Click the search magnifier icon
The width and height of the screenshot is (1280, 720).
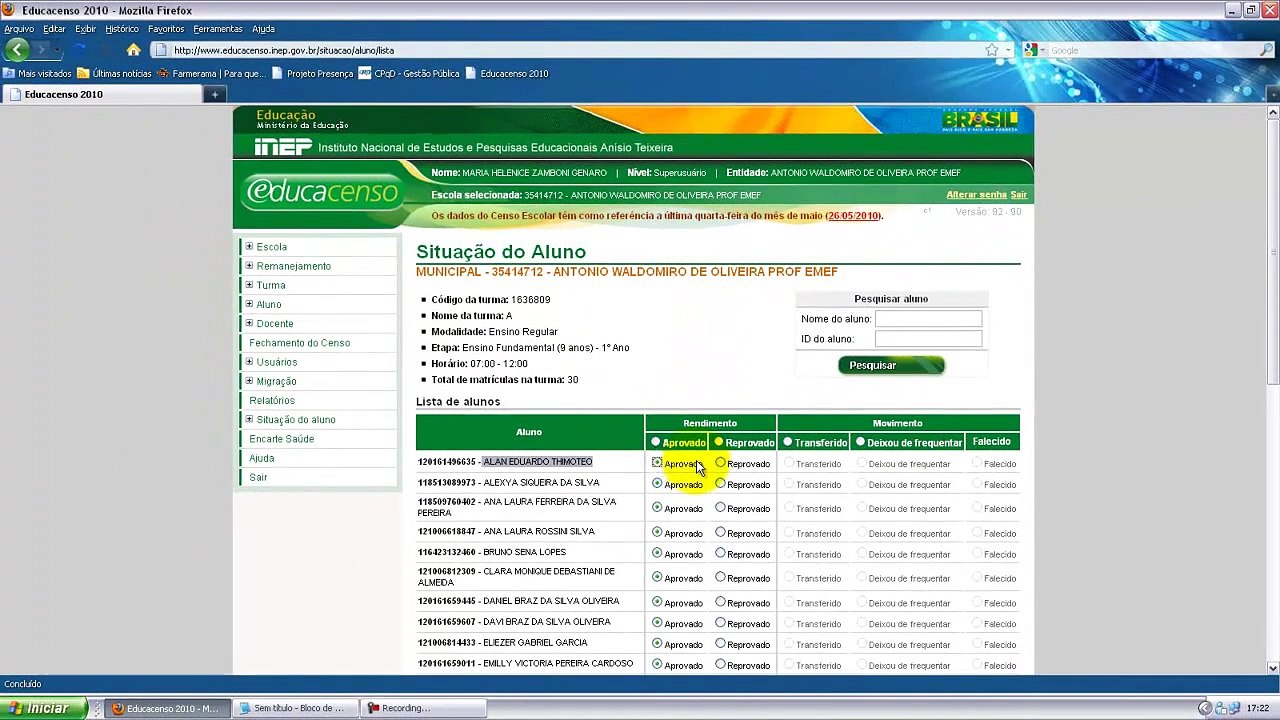pyautogui.click(x=1267, y=50)
